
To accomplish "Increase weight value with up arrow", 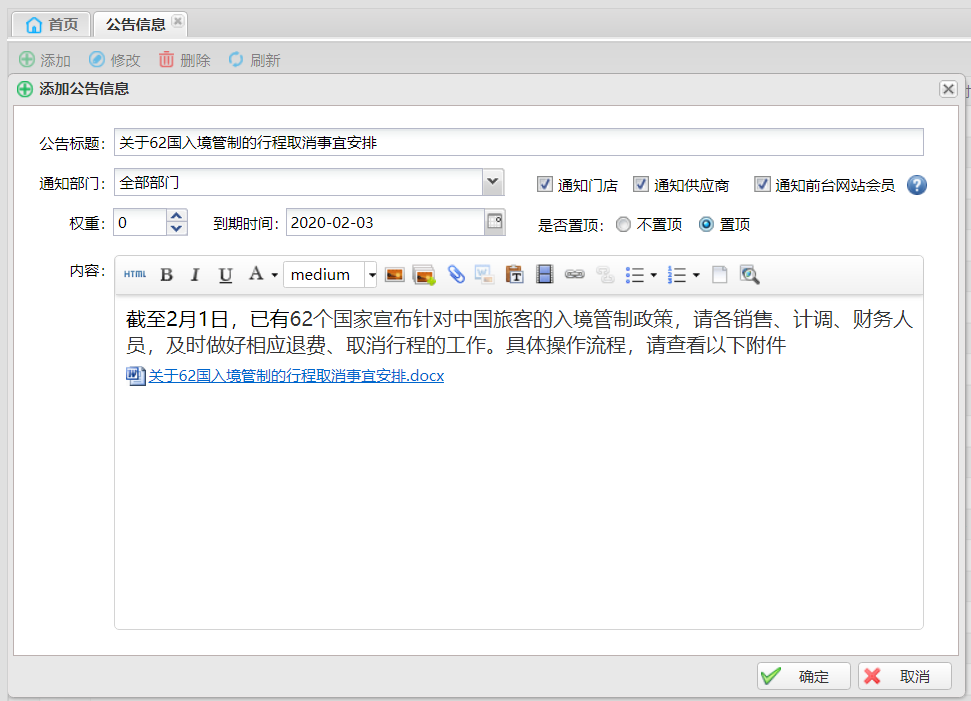I will pos(176,216).
